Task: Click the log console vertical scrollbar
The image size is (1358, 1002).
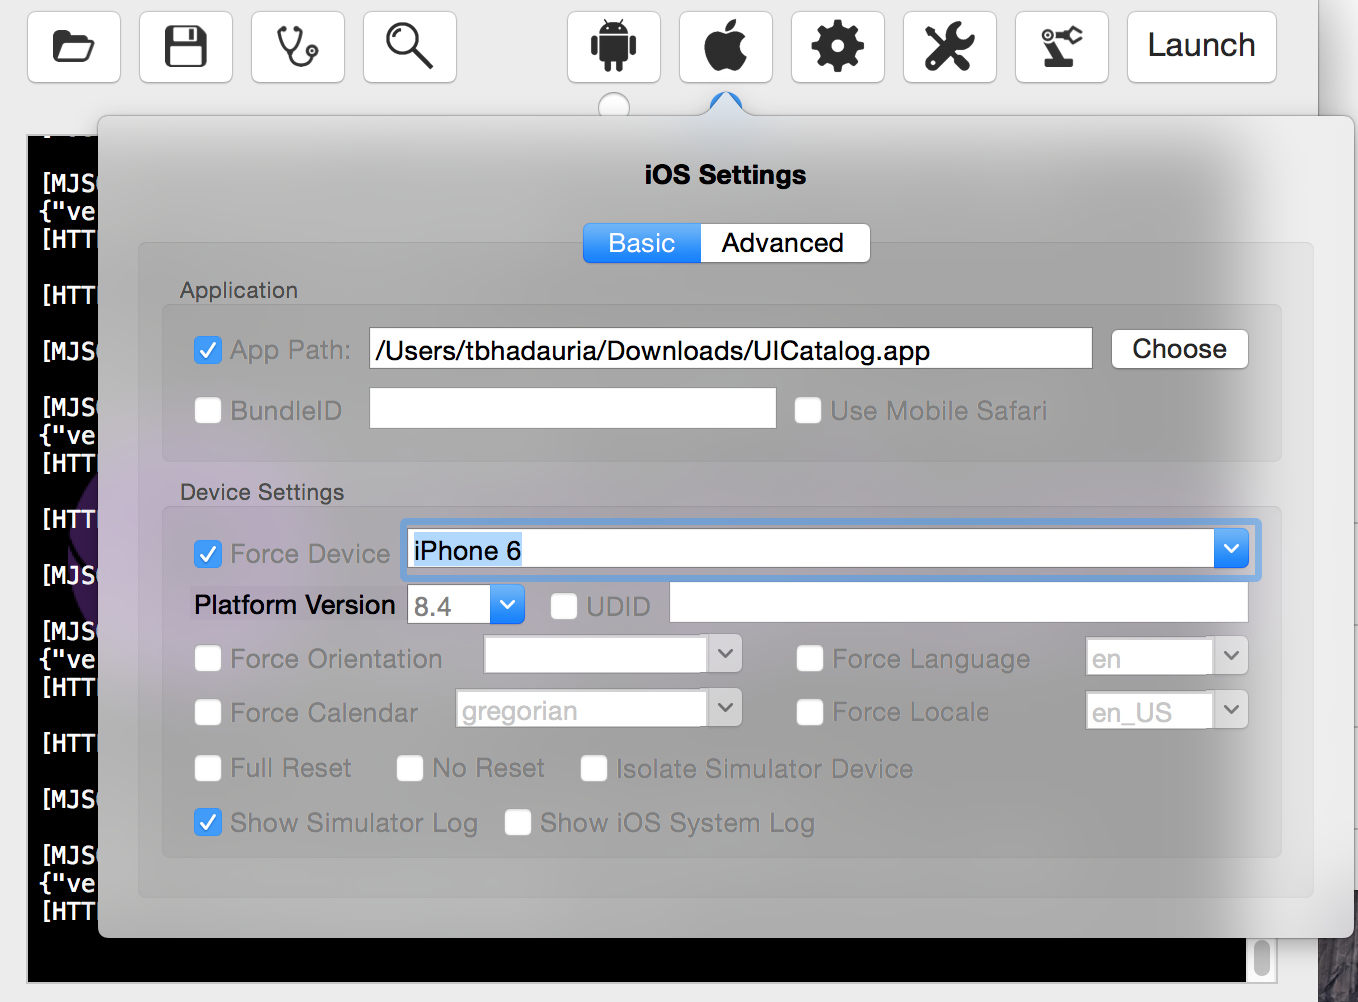Action: click(x=1262, y=958)
